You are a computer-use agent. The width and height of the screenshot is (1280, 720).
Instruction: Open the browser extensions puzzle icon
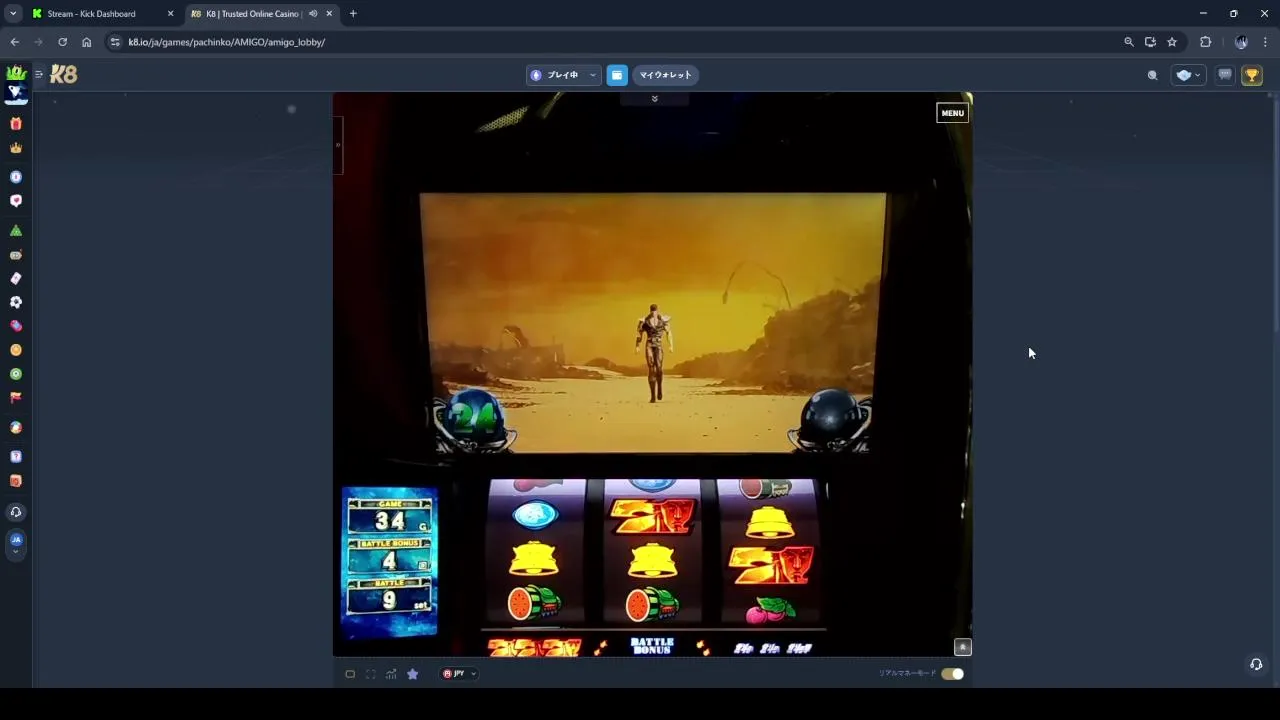[x=1205, y=42]
